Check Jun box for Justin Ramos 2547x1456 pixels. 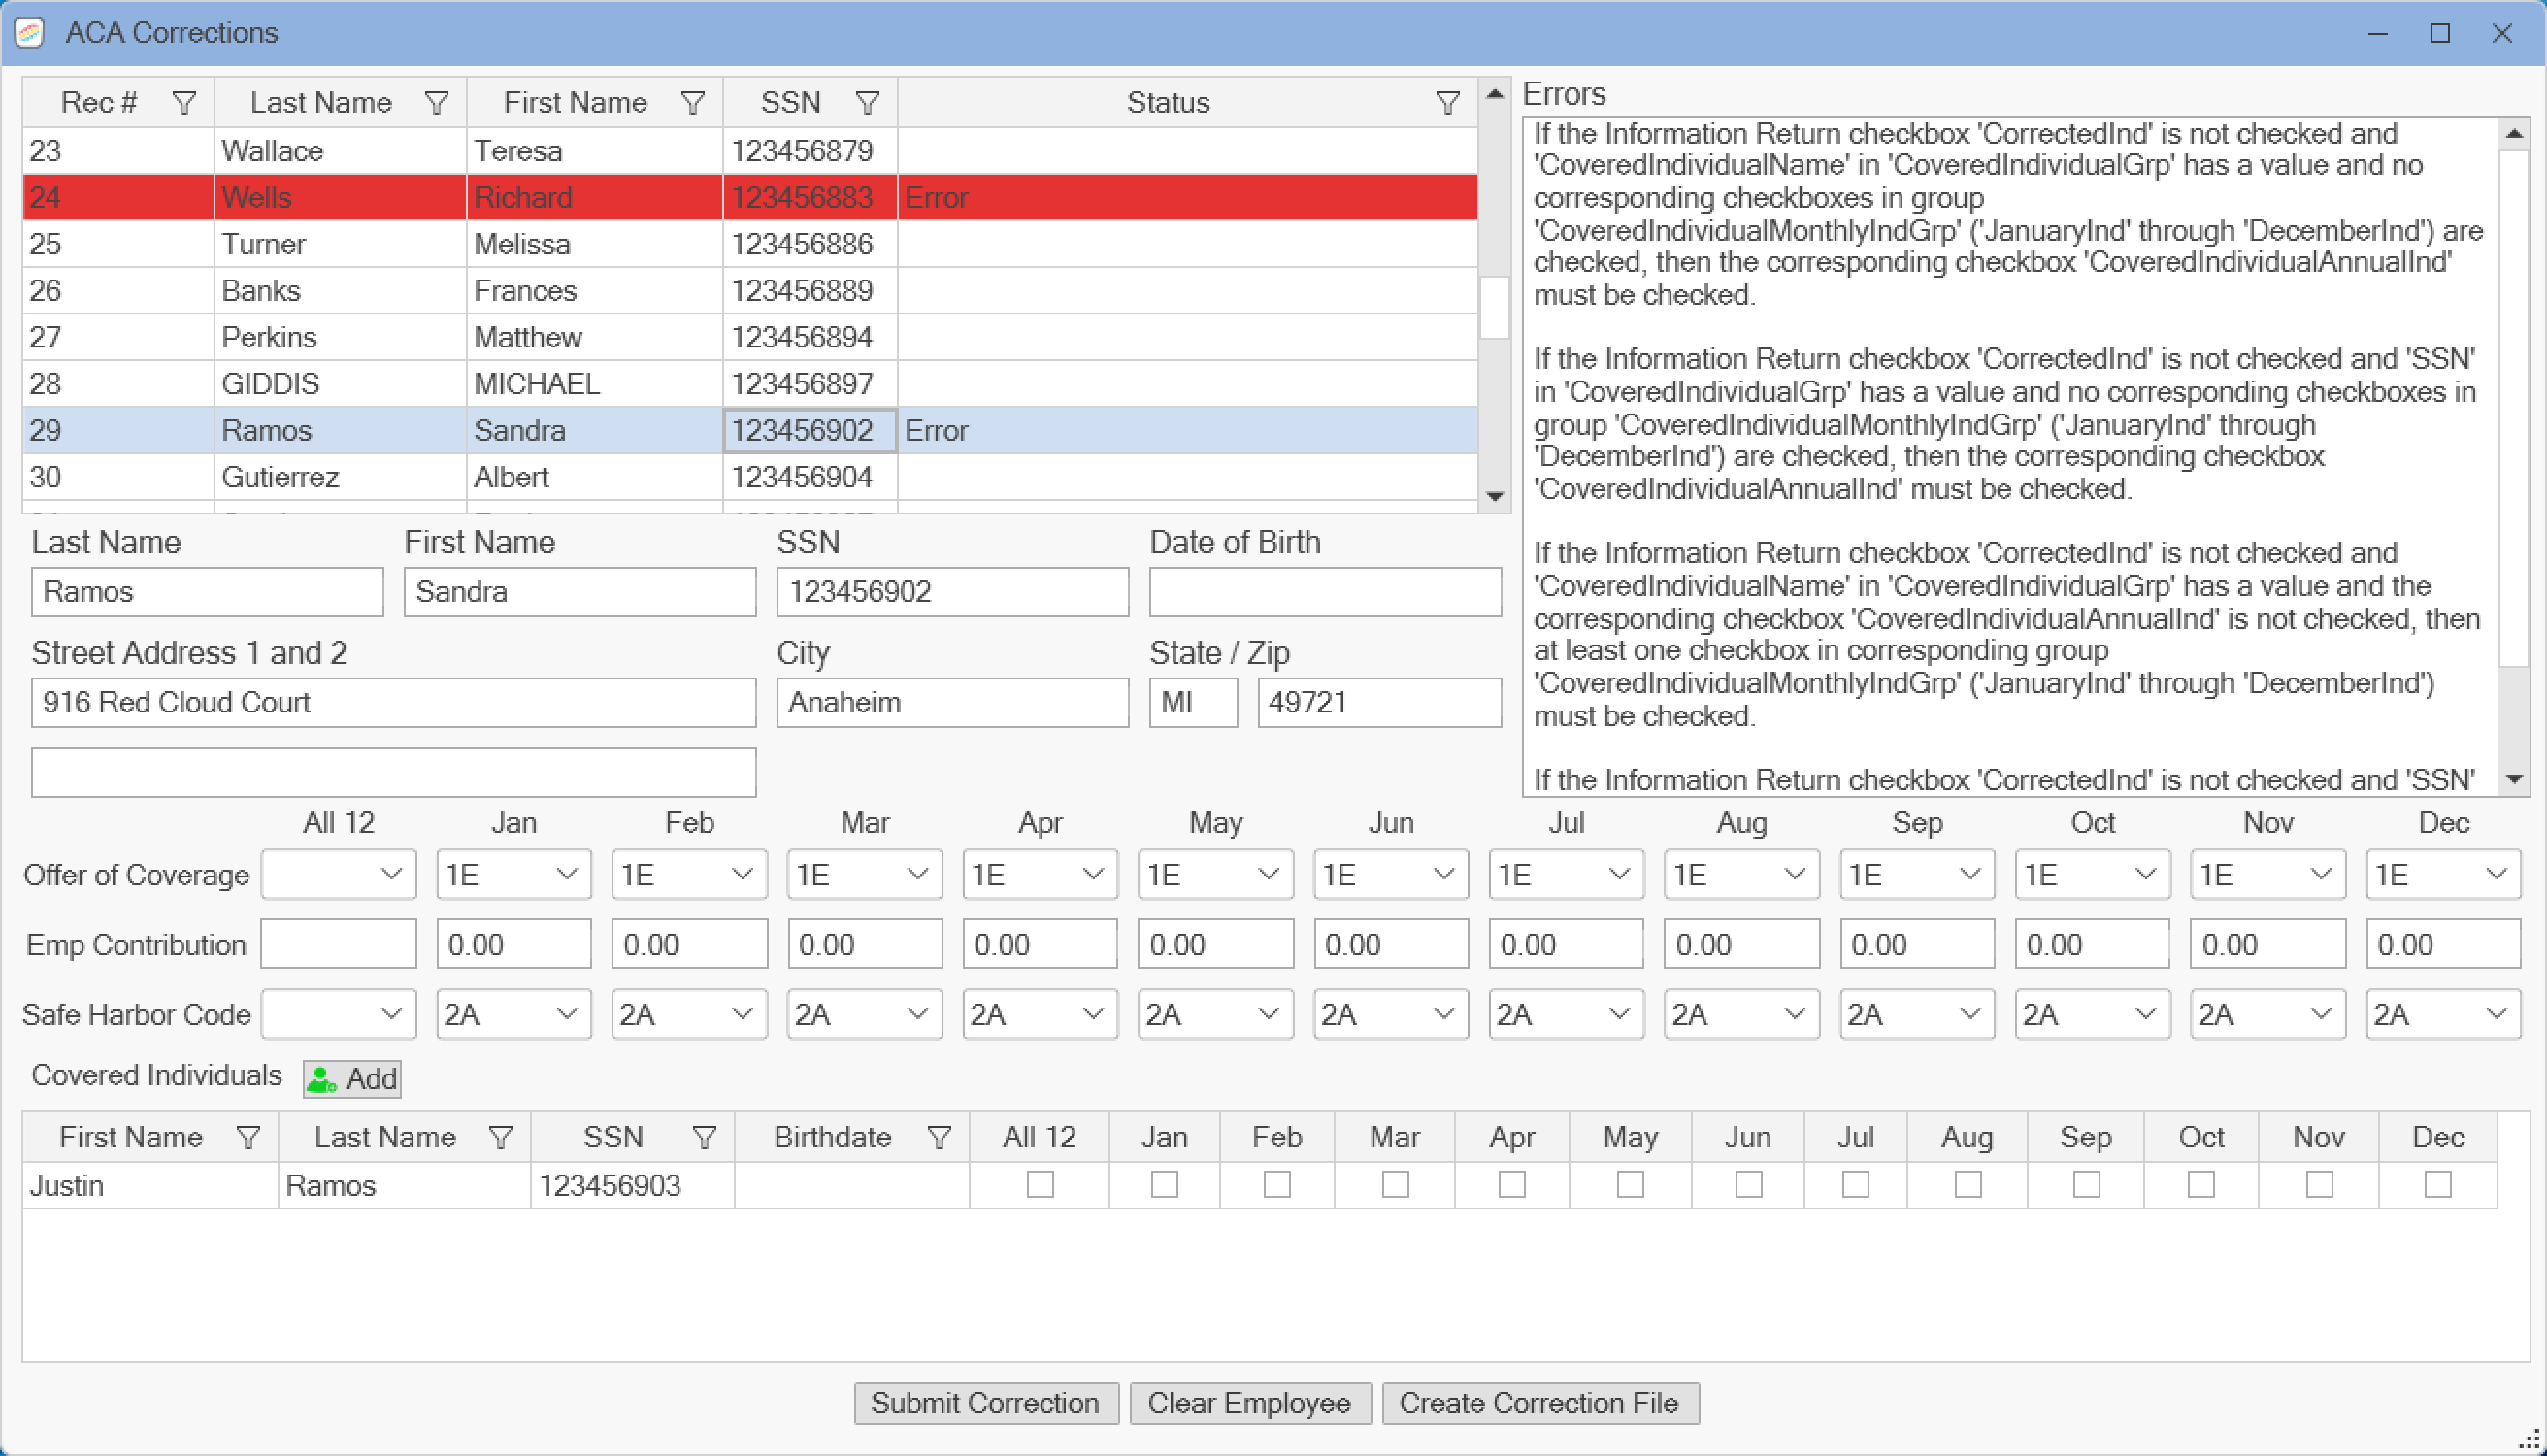[1748, 1184]
